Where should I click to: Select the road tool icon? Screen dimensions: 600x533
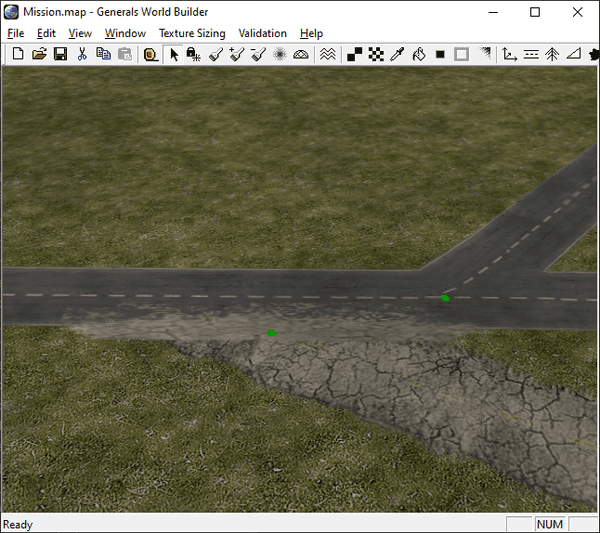[531, 54]
